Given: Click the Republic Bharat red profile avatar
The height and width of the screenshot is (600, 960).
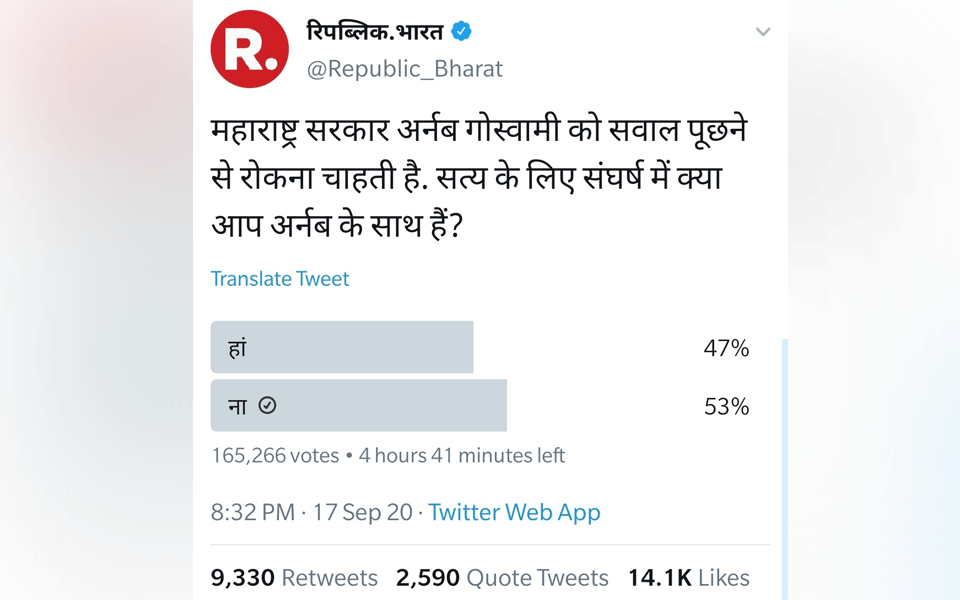Looking at the screenshot, I should point(249,49).
